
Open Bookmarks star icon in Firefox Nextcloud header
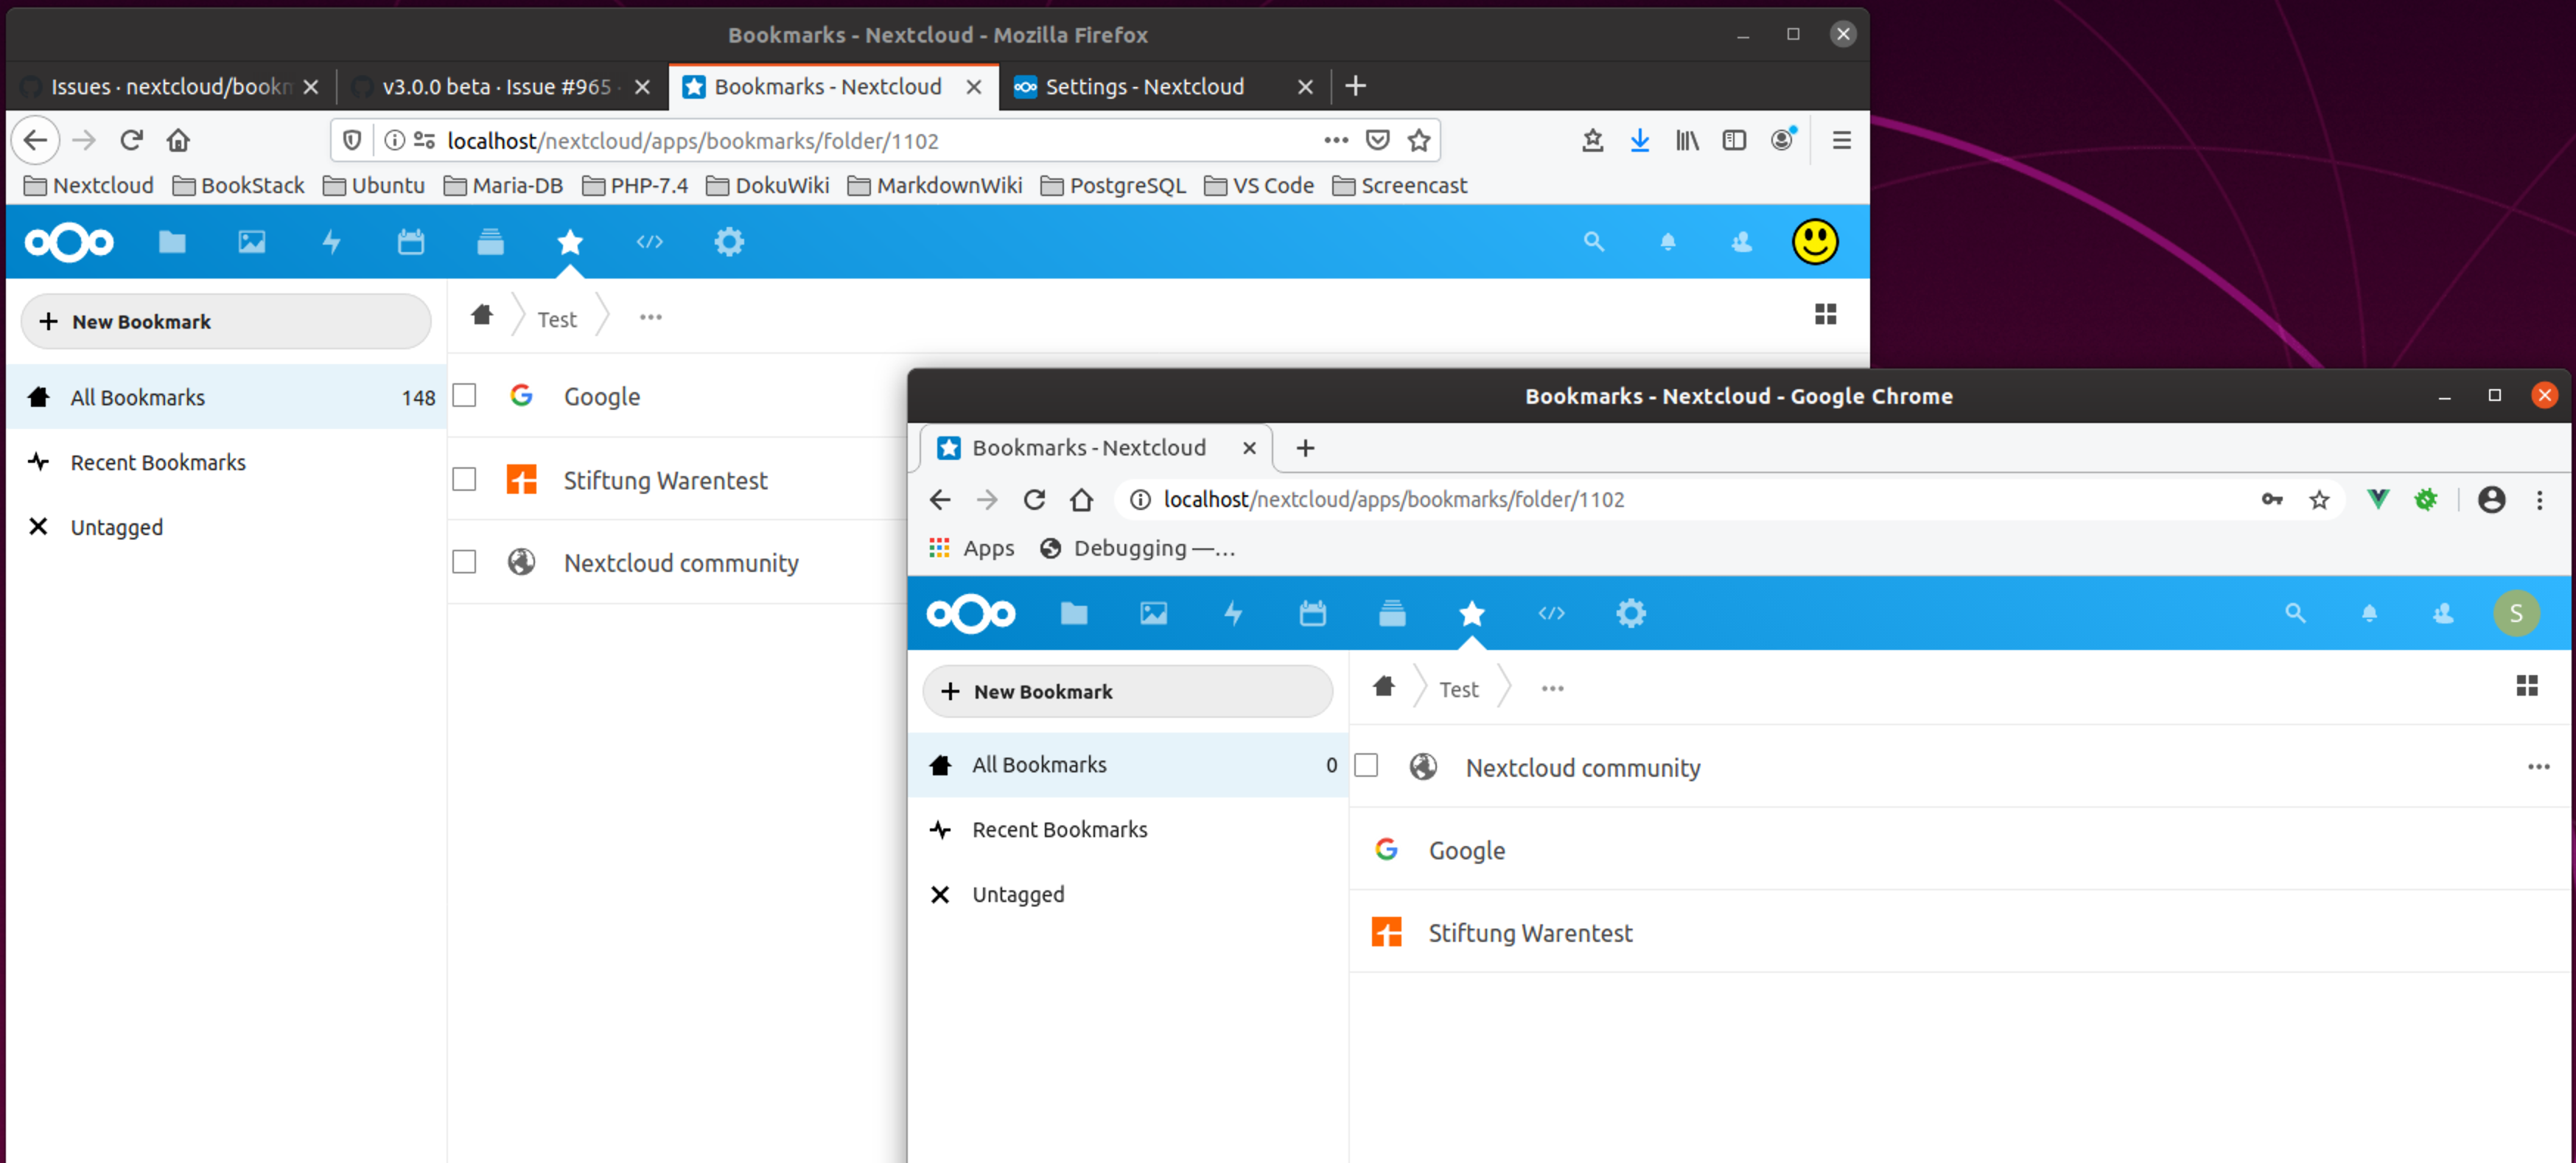570,242
